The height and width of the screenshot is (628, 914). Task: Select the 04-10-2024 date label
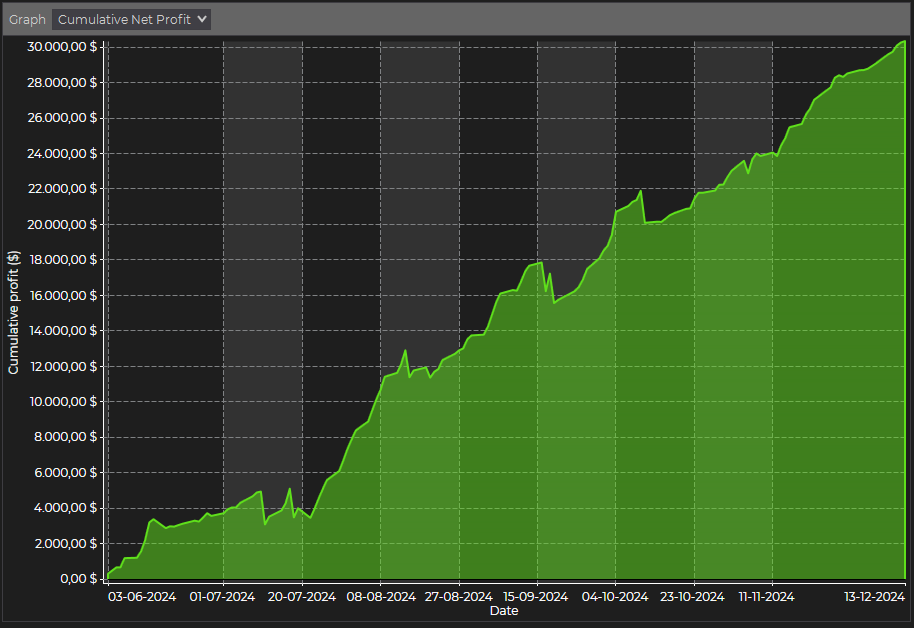click(x=615, y=597)
